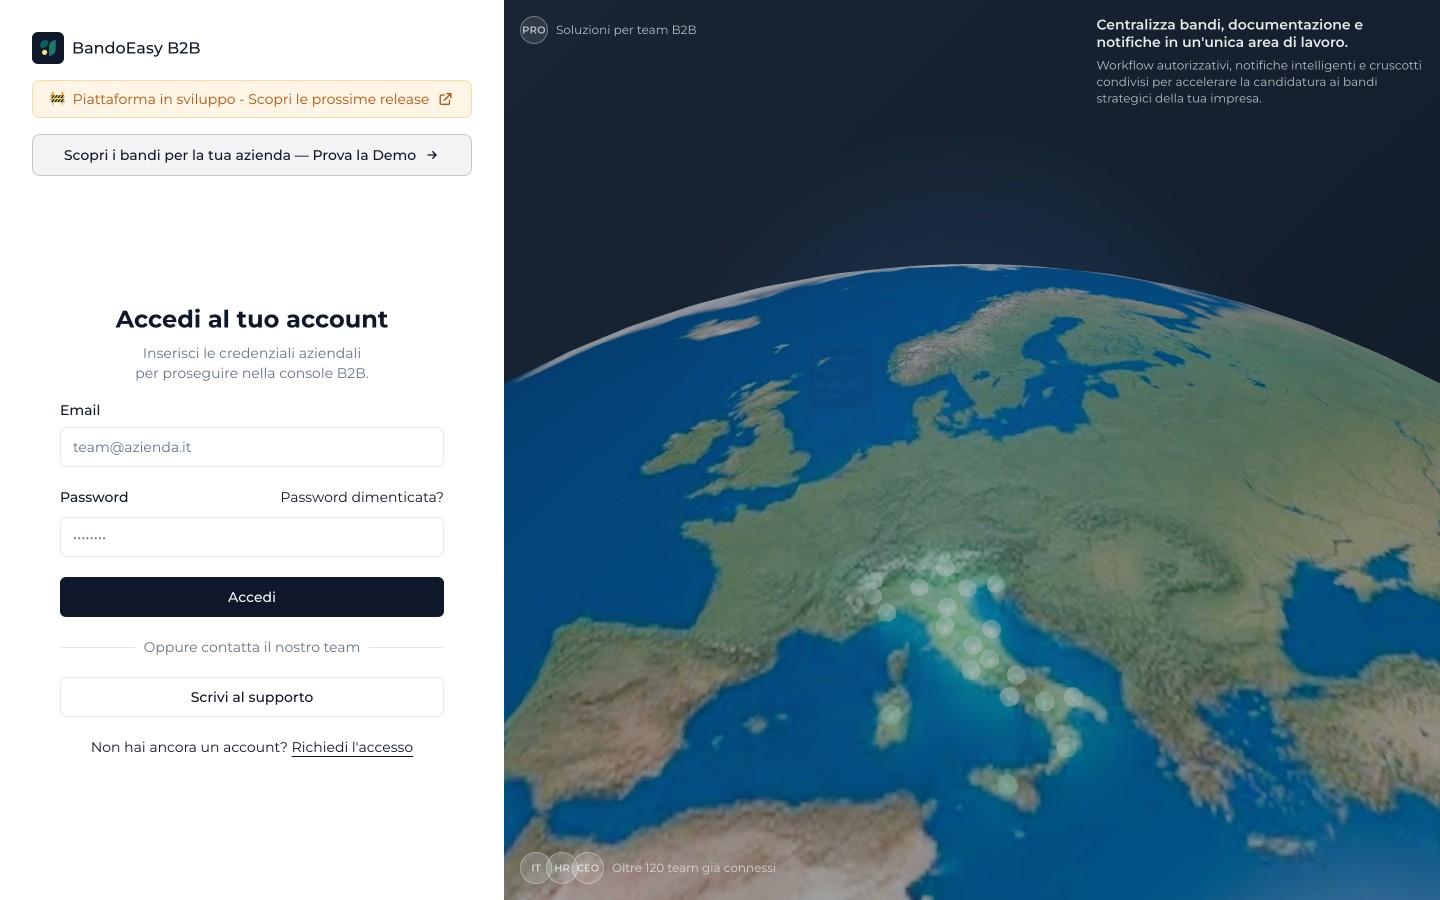
Task: Click the construction icon in the banner
Action: click(x=57, y=98)
